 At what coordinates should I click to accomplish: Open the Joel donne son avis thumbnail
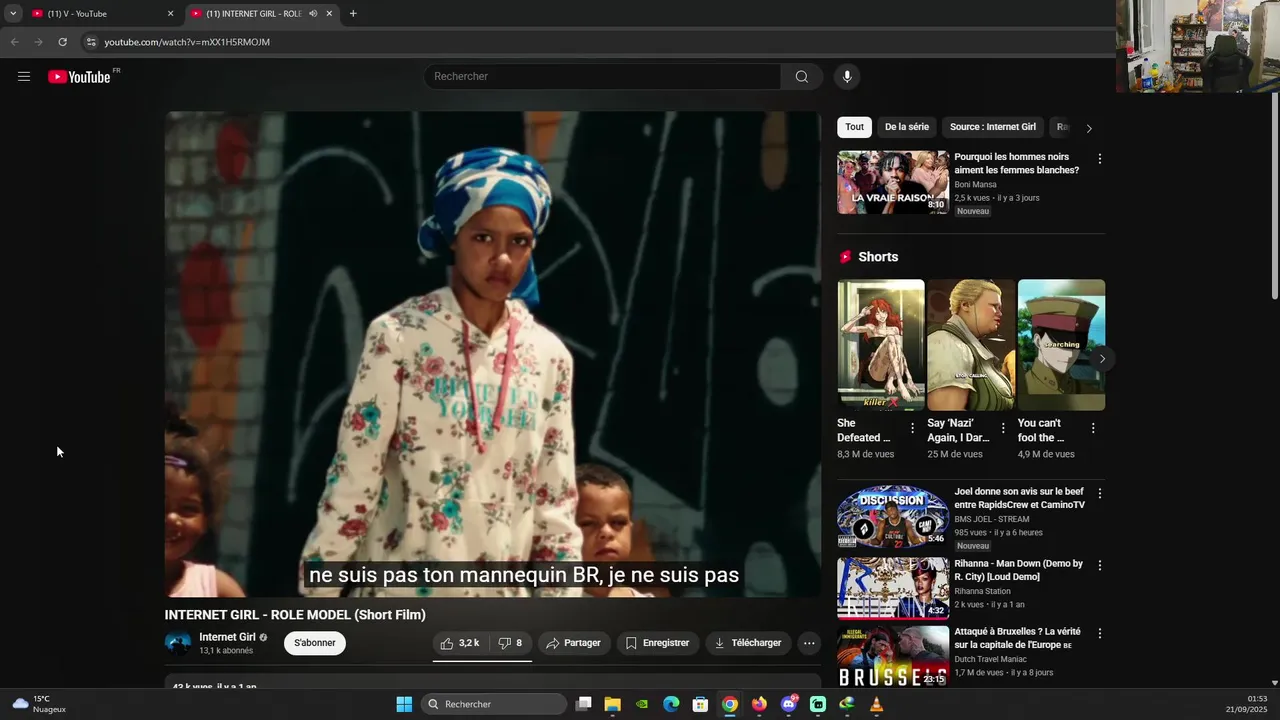pyautogui.click(x=893, y=517)
